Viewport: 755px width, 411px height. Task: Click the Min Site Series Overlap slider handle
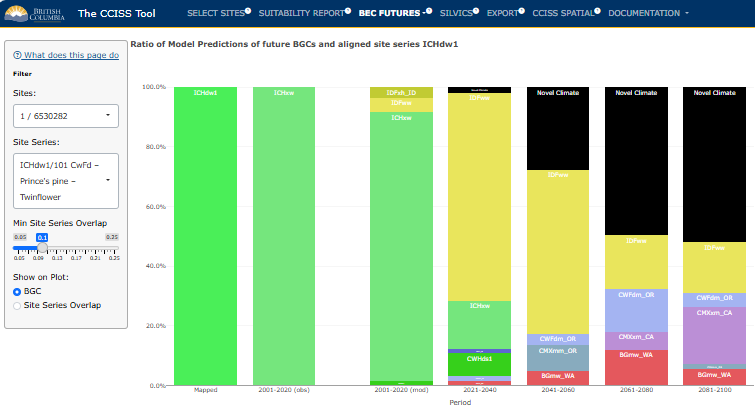(x=42, y=248)
